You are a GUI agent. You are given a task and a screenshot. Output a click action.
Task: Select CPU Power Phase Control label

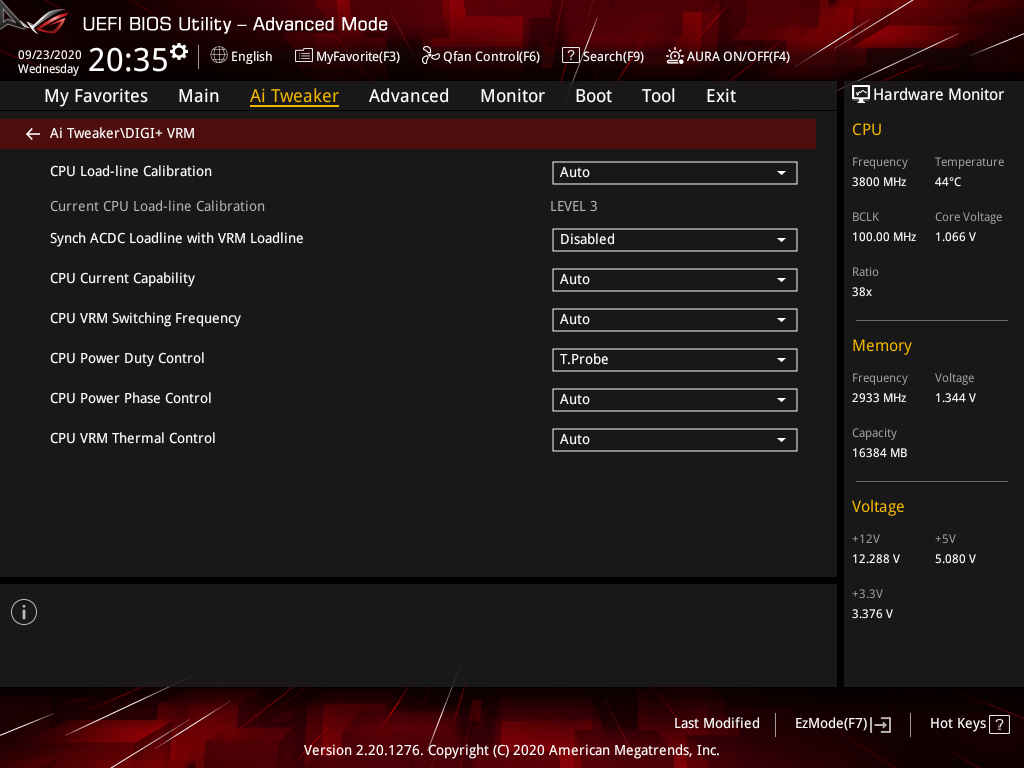131,398
